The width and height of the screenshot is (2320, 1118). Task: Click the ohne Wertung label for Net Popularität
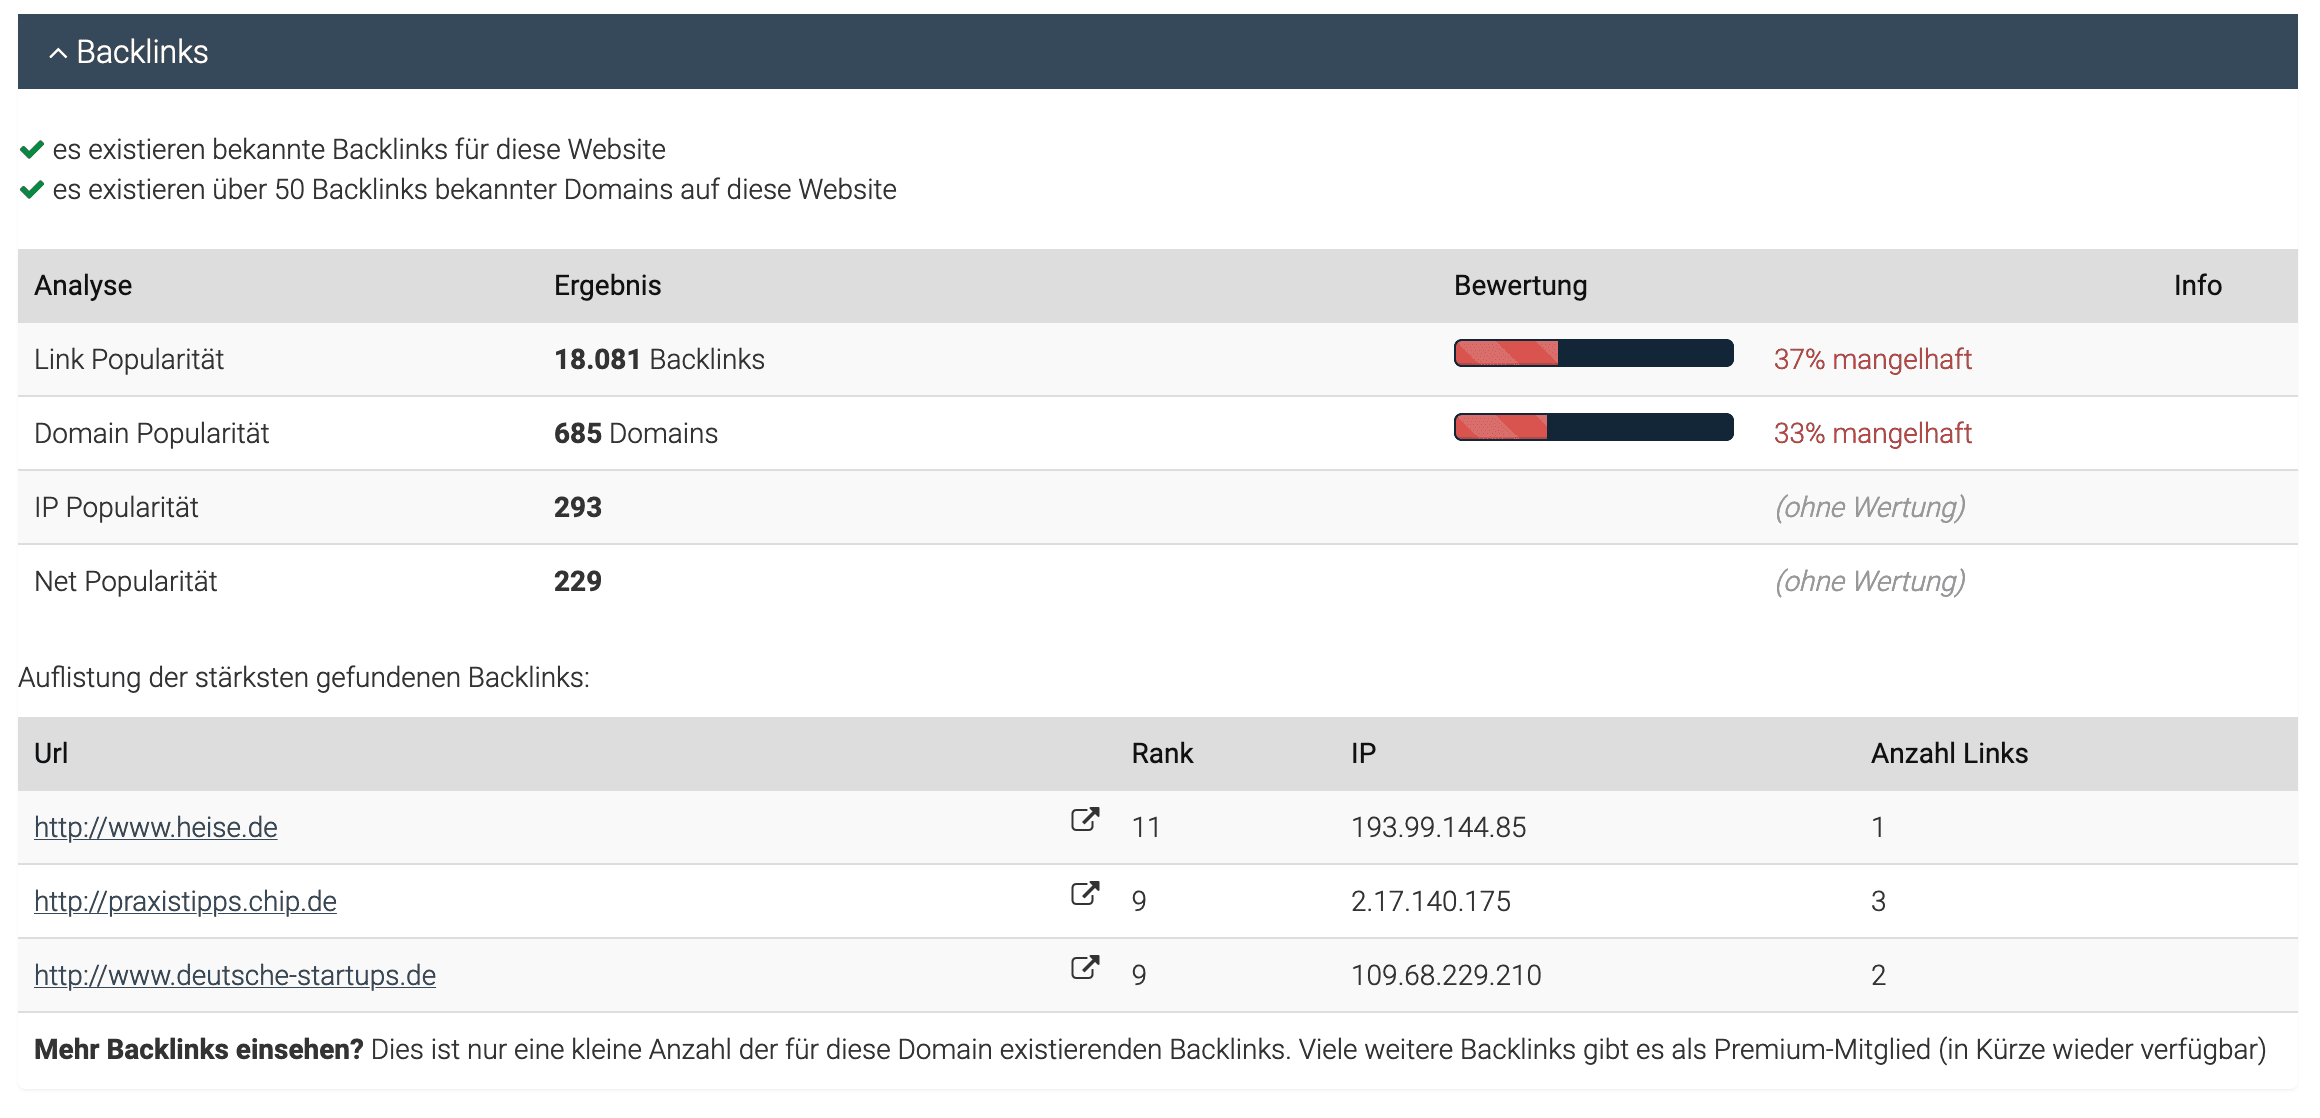point(1869,580)
